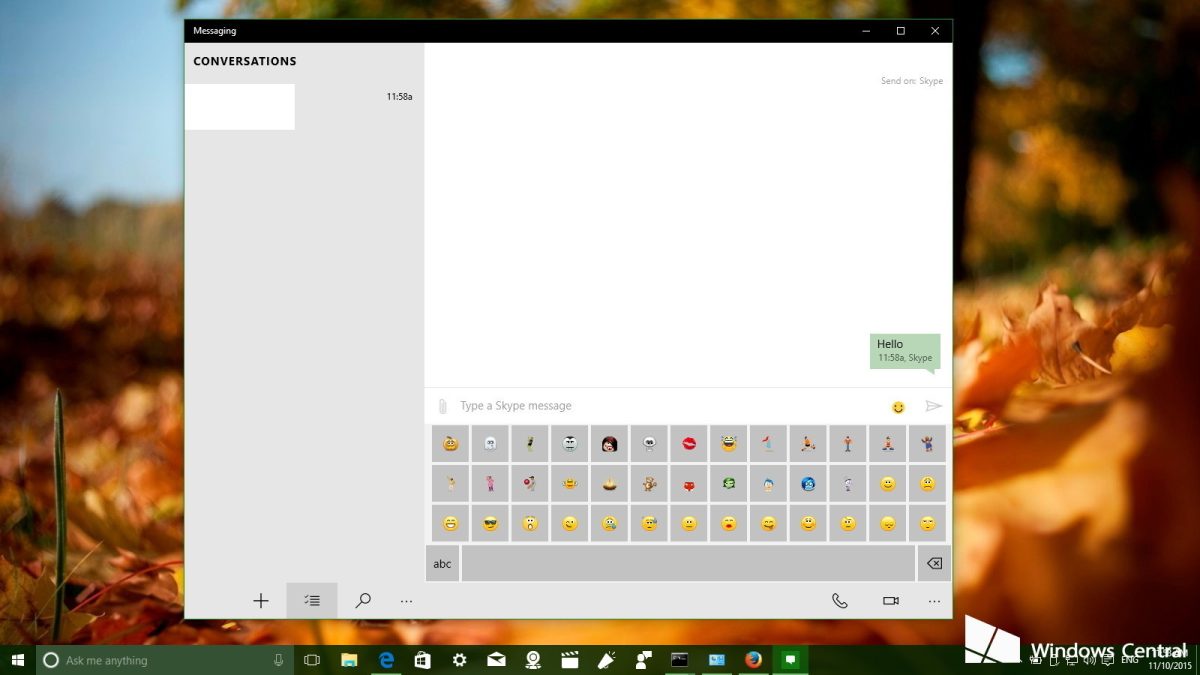Open the Send button arrow icon
The height and width of the screenshot is (675, 1200).
[x=933, y=405]
